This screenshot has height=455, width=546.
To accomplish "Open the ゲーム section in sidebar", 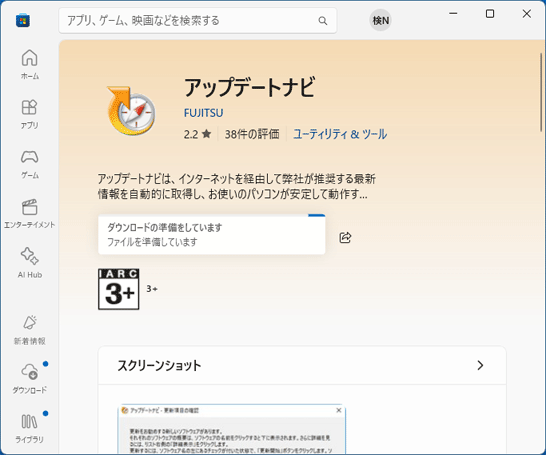I will (30, 164).
